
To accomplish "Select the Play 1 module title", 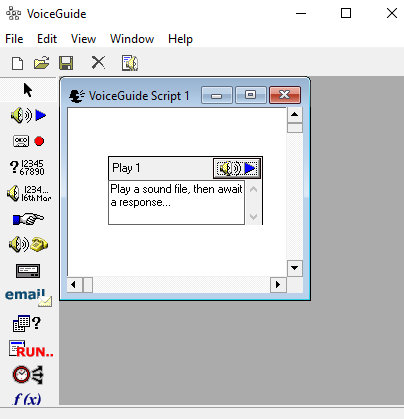I will point(126,168).
